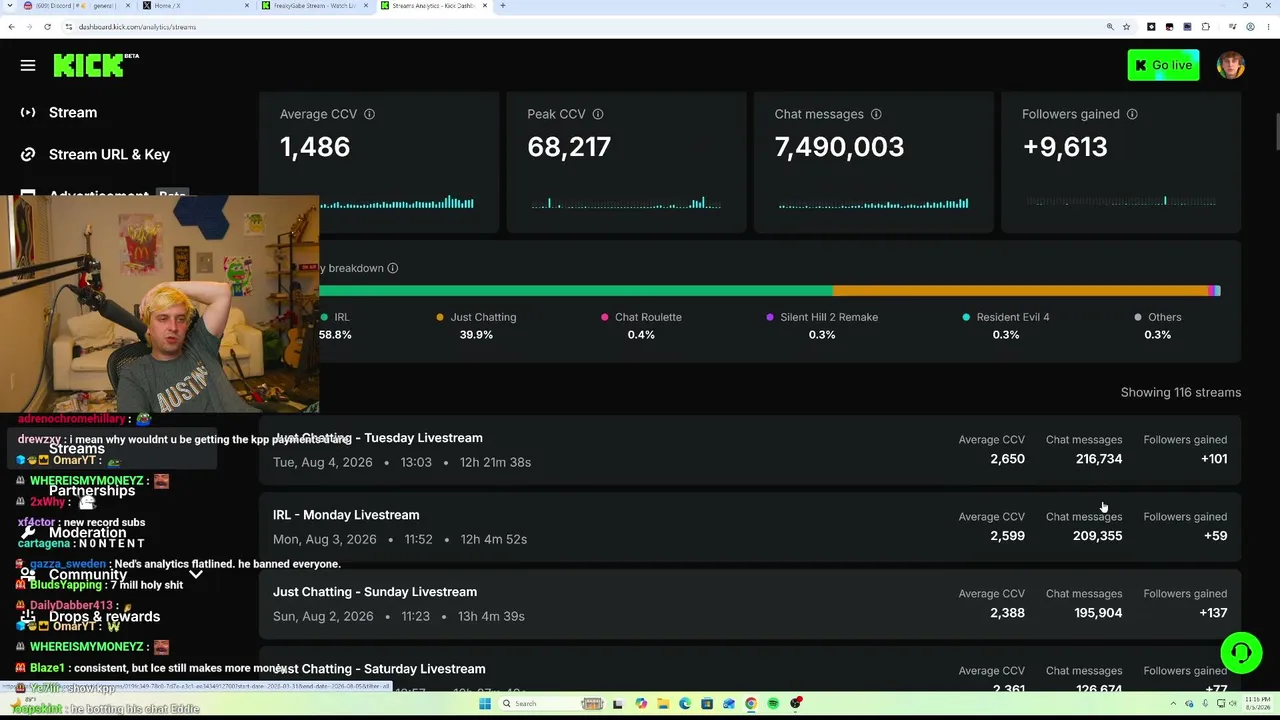Switch to the FreaxyGabe Stream browser tab
The image size is (1280, 720).
coord(314,6)
